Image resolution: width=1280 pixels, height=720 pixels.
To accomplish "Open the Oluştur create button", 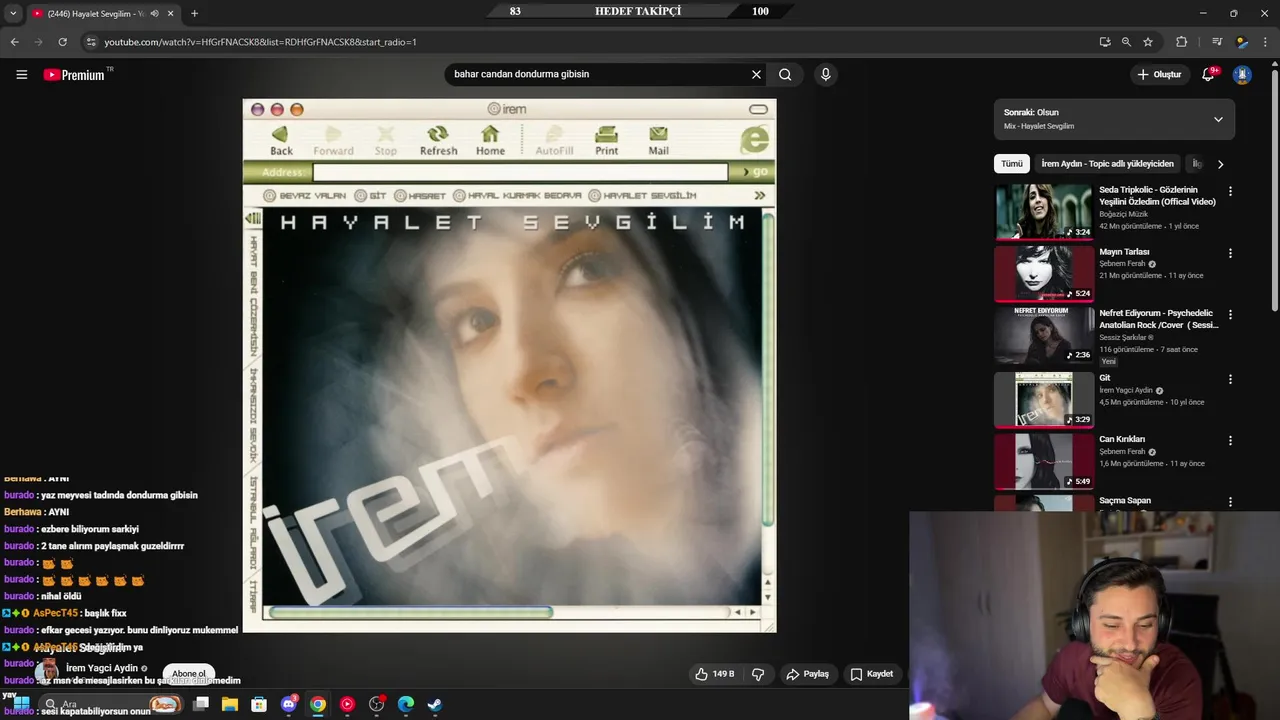I will tap(1159, 74).
